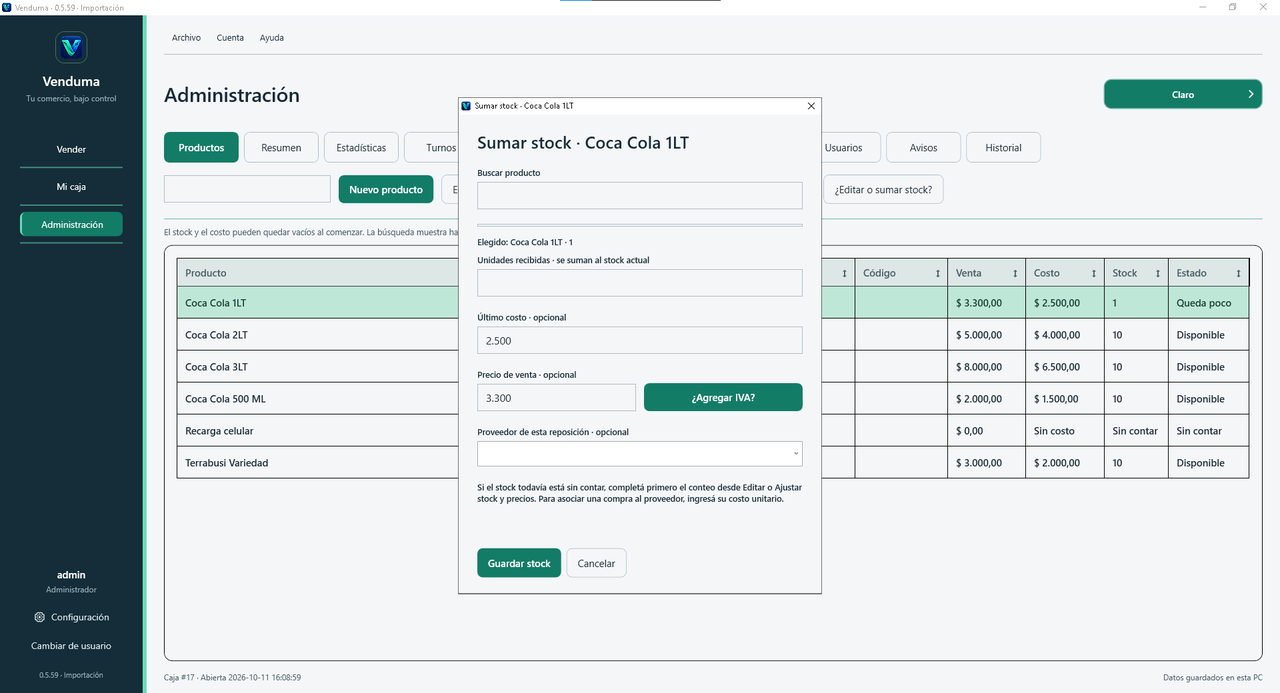Click the sort icon in Venta column

(1015, 273)
